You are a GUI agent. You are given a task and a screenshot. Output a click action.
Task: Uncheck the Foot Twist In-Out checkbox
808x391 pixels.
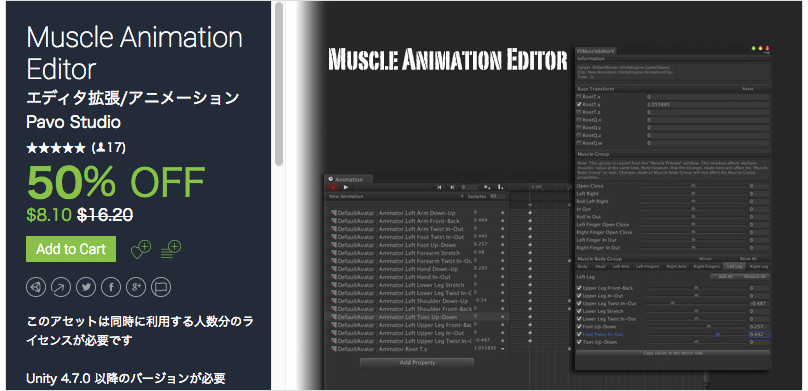point(579,334)
